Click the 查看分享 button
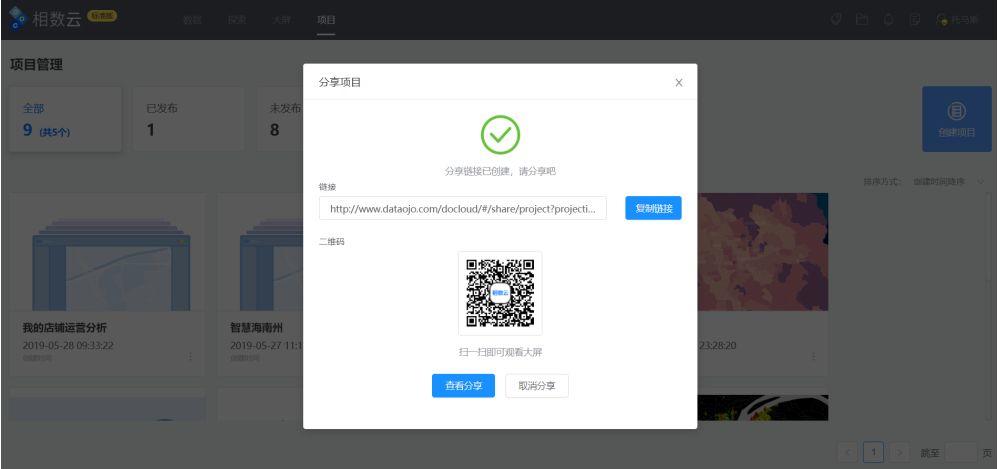This screenshot has width=998, height=469. tap(463, 386)
